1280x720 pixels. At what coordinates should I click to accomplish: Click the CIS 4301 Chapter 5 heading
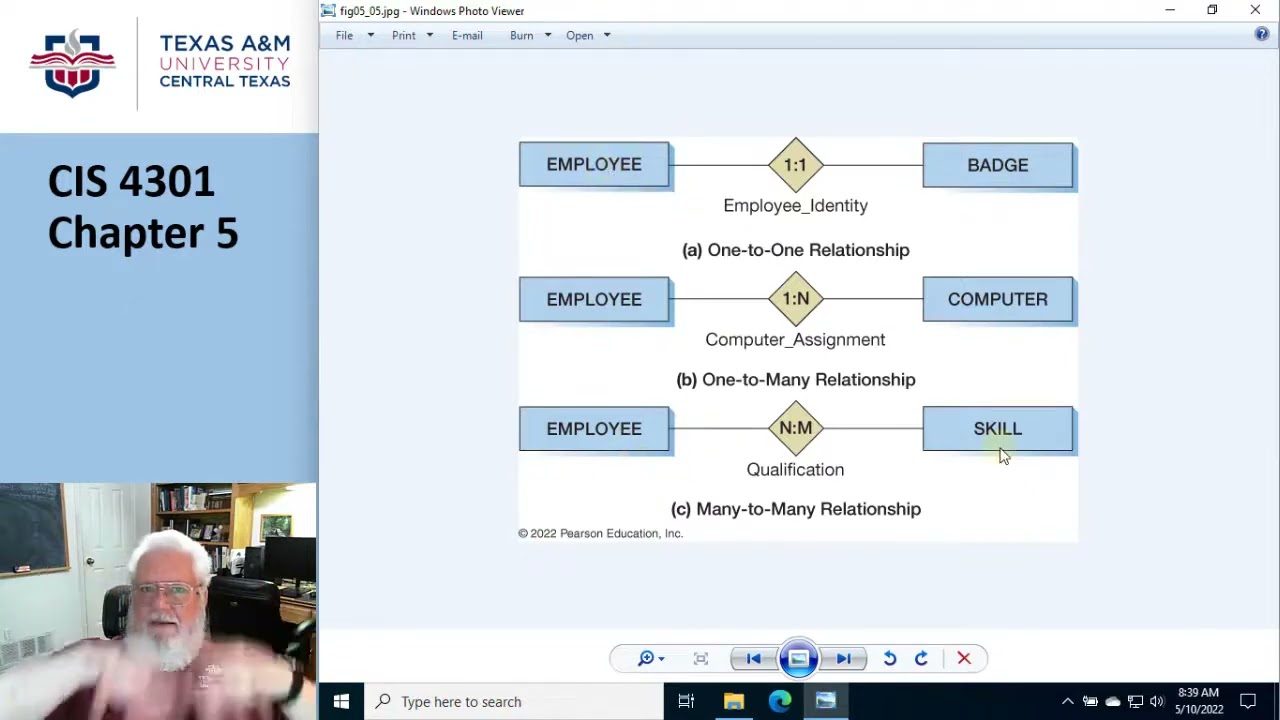pyautogui.click(x=143, y=207)
